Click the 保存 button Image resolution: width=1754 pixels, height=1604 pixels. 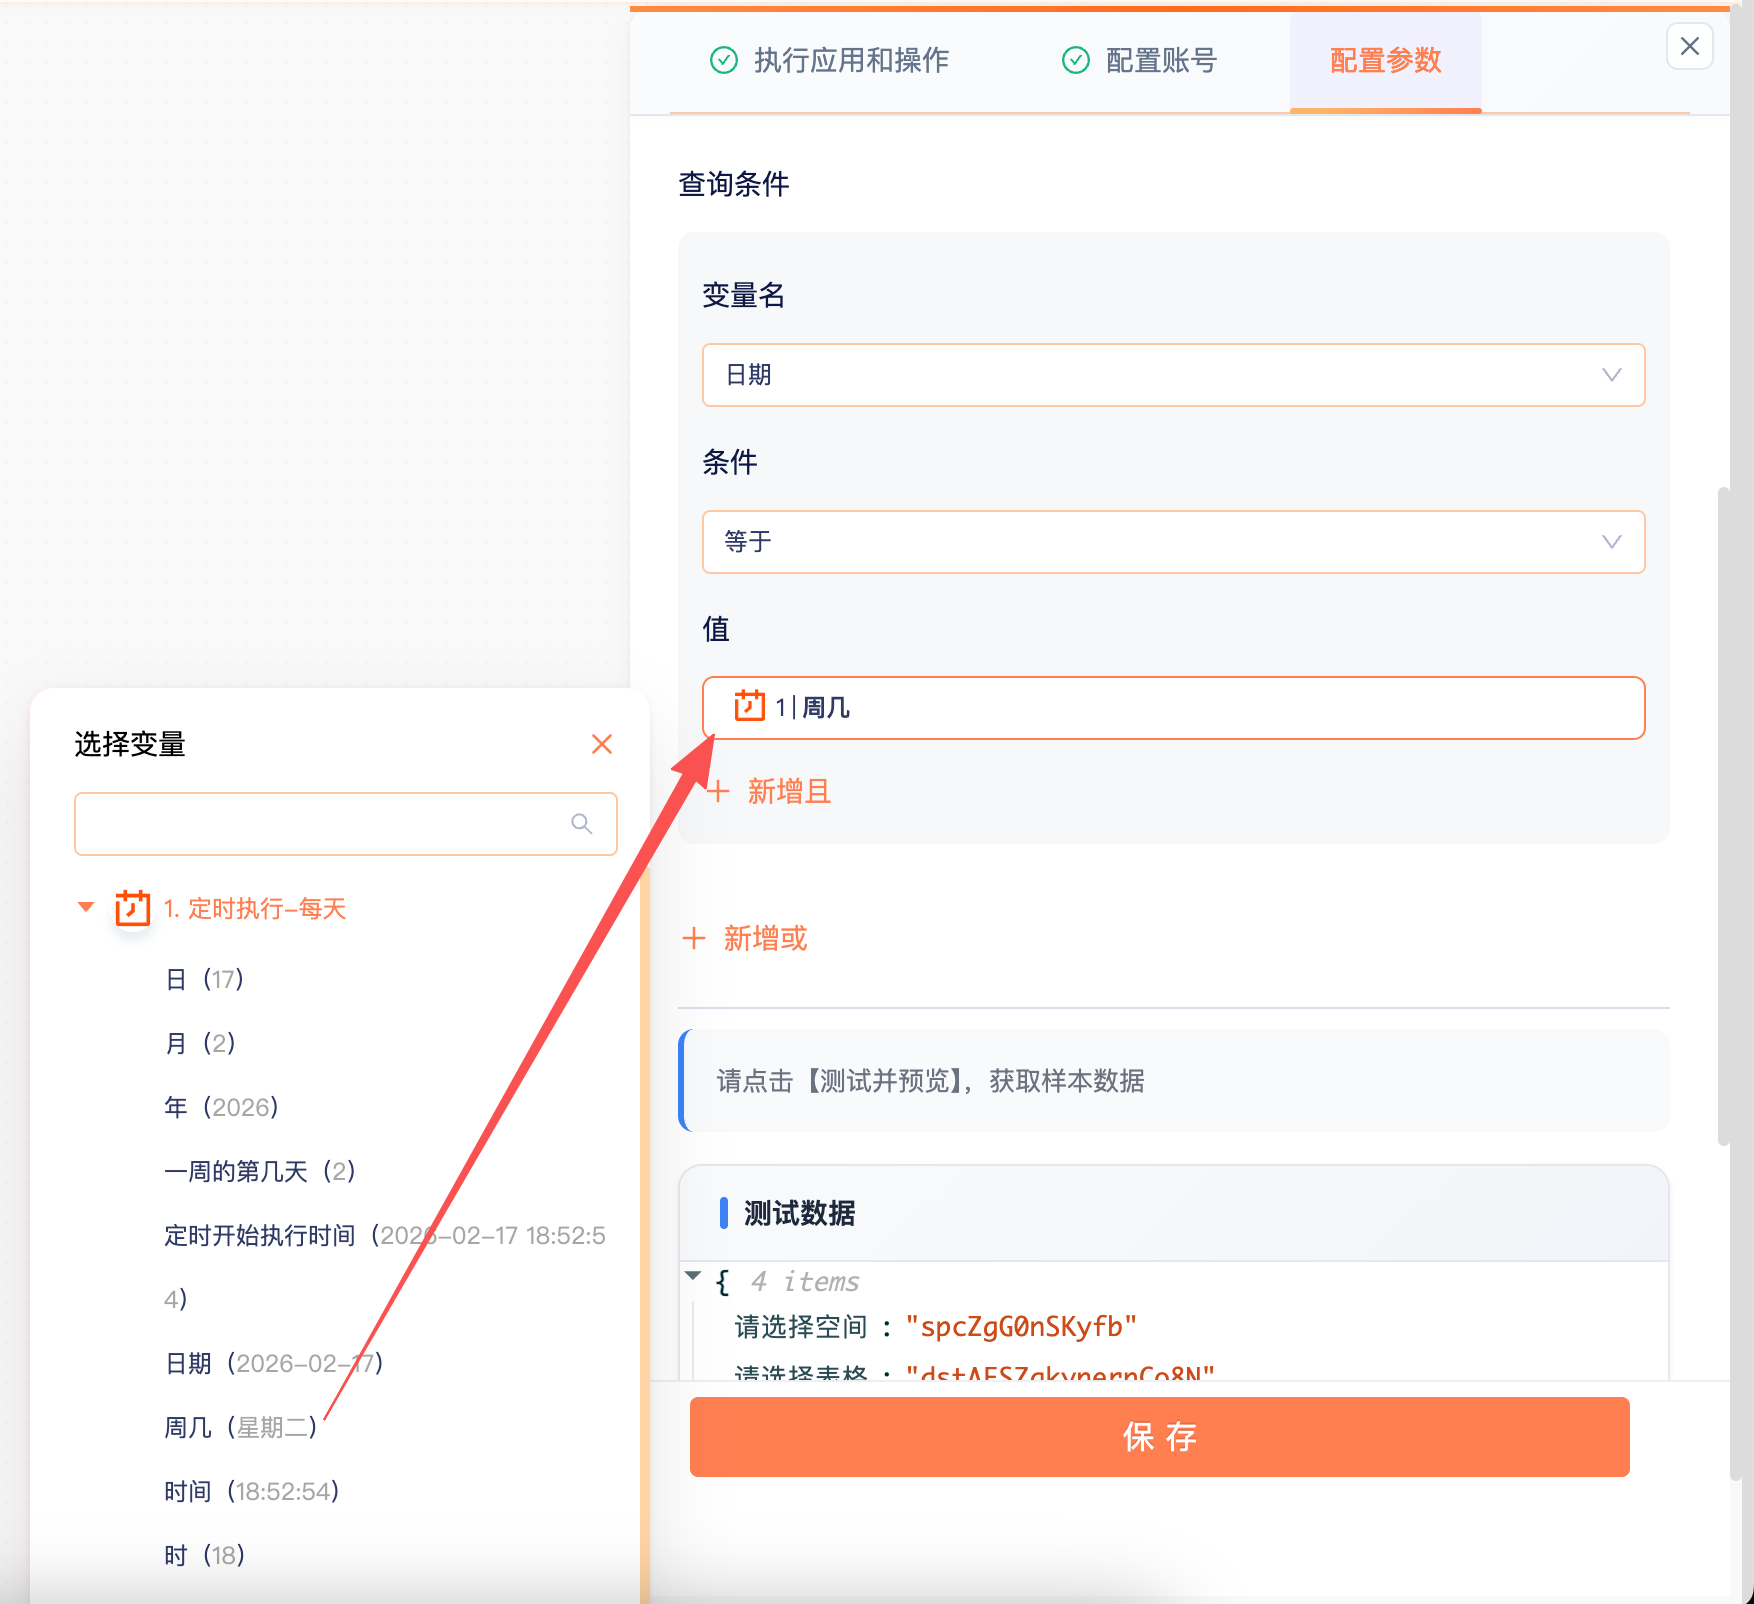pos(1159,1436)
